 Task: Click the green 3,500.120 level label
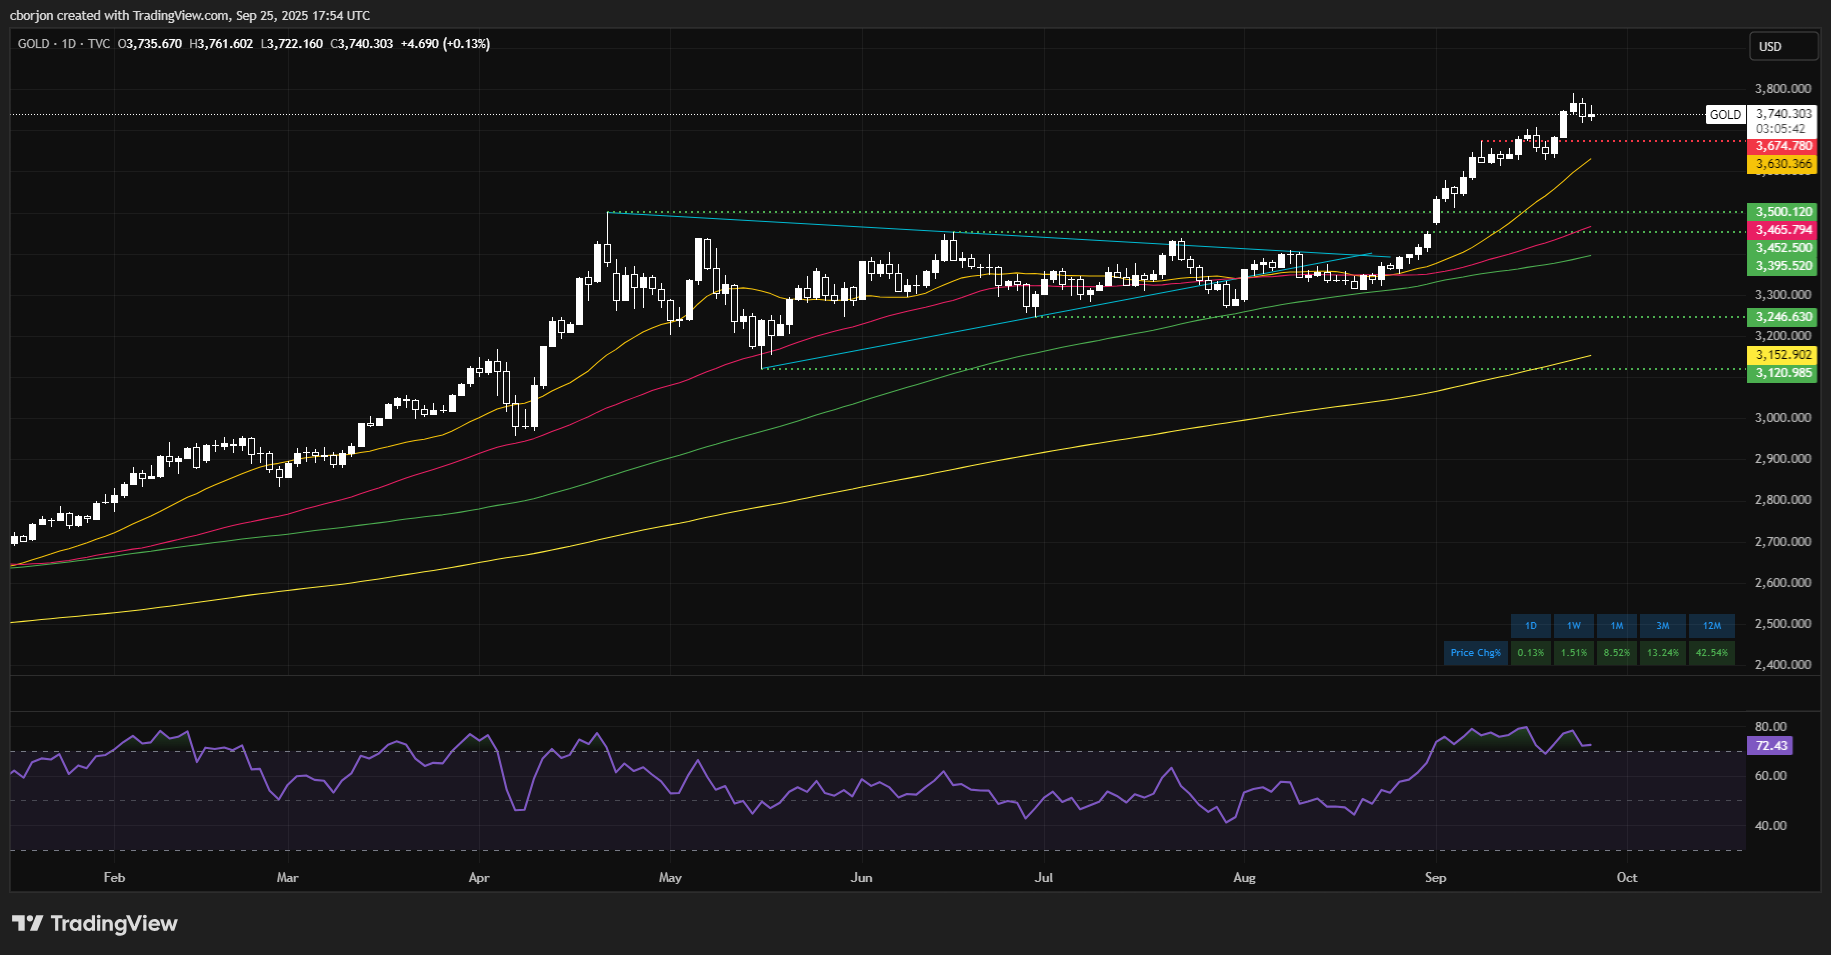point(1784,212)
